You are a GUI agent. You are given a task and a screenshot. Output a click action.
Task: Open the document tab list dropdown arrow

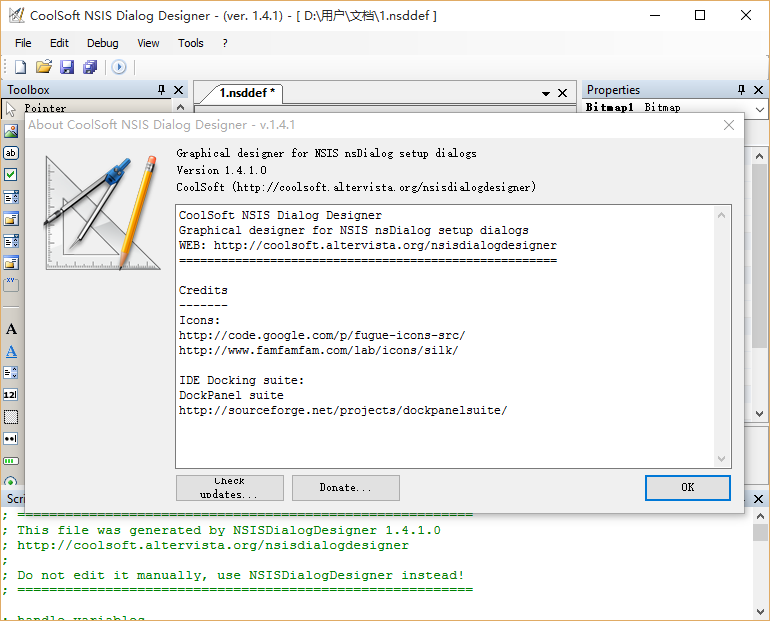pyautogui.click(x=546, y=93)
